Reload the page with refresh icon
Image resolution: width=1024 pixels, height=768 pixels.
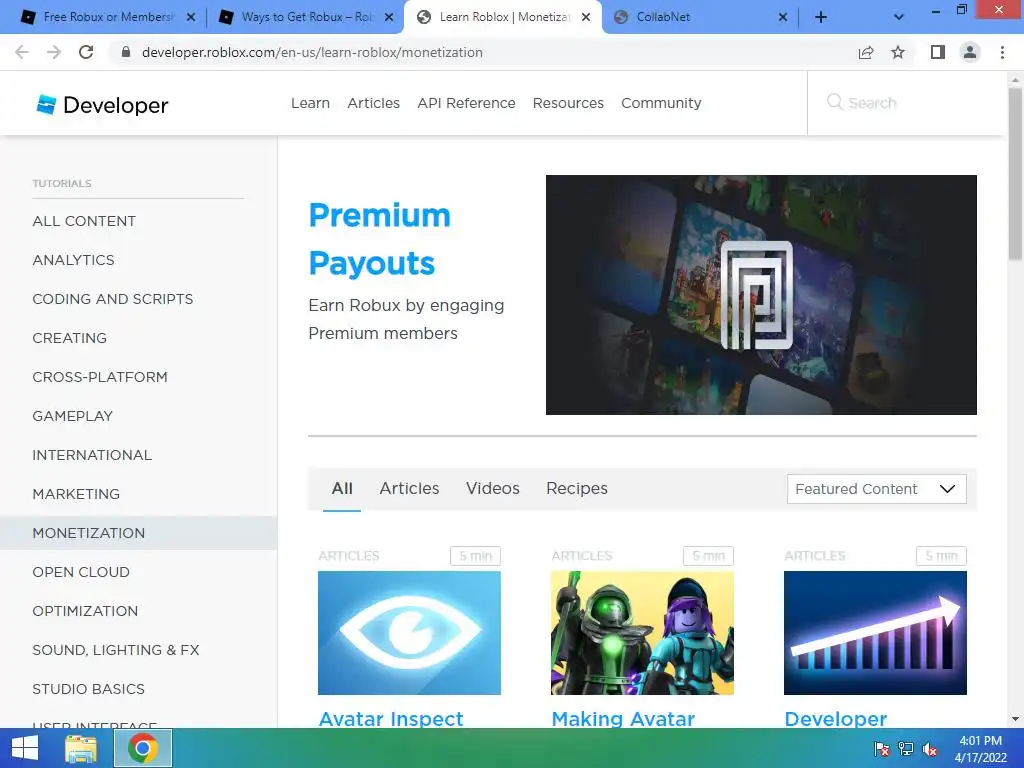click(x=86, y=52)
